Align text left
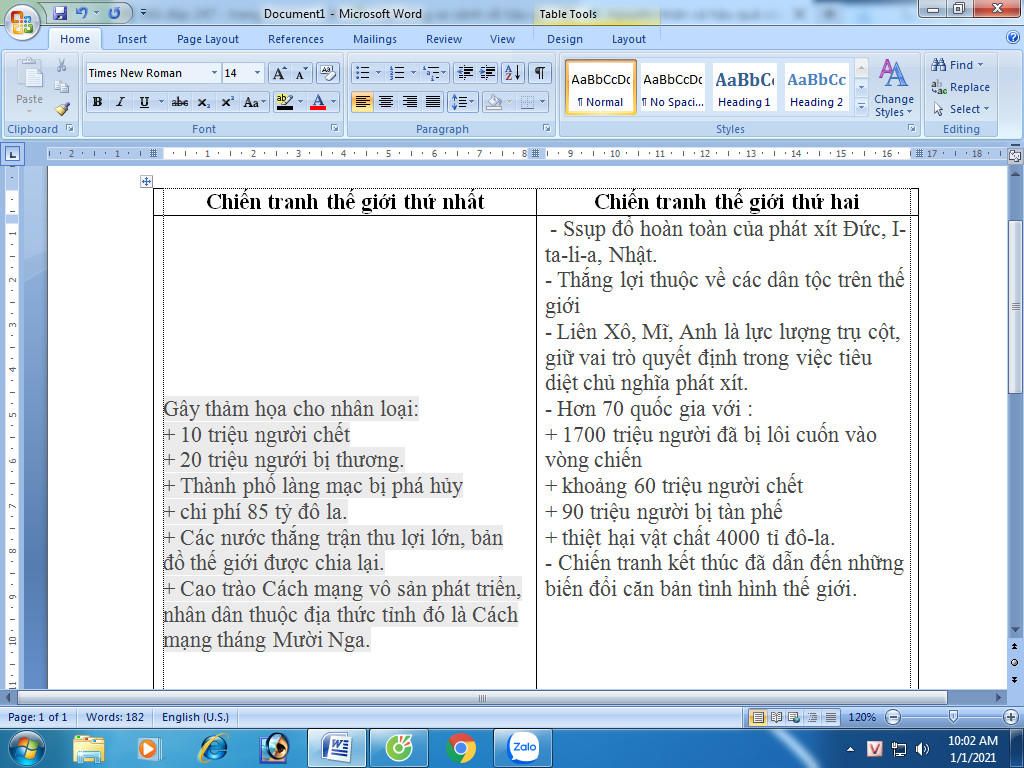 362,102
